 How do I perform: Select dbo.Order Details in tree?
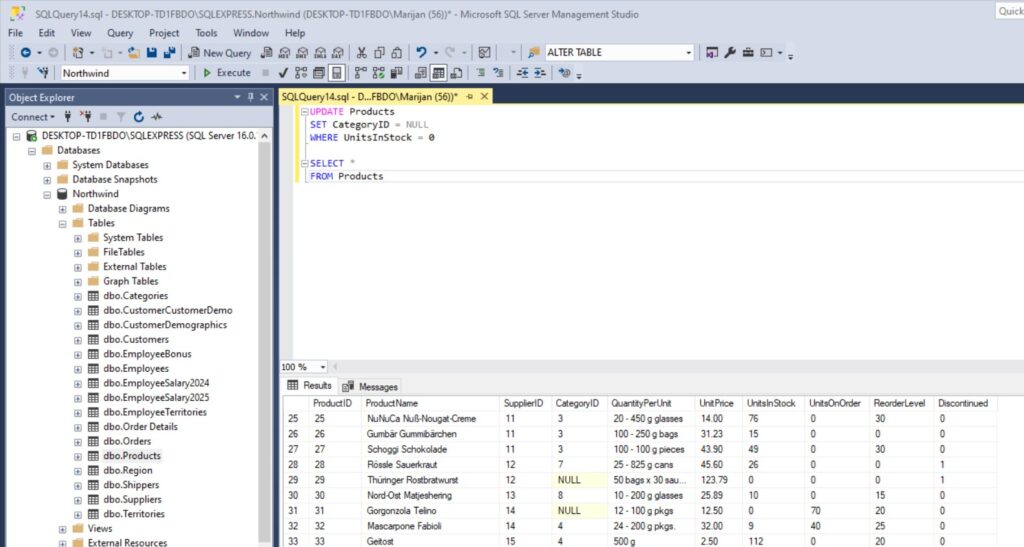[140, 426]
